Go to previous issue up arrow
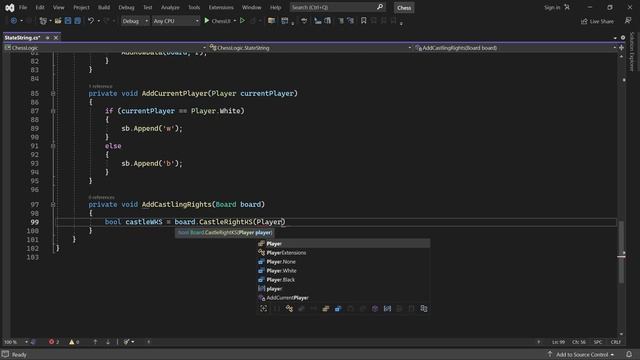The width and height of the screenshot is (640, 360). [95, 342]
